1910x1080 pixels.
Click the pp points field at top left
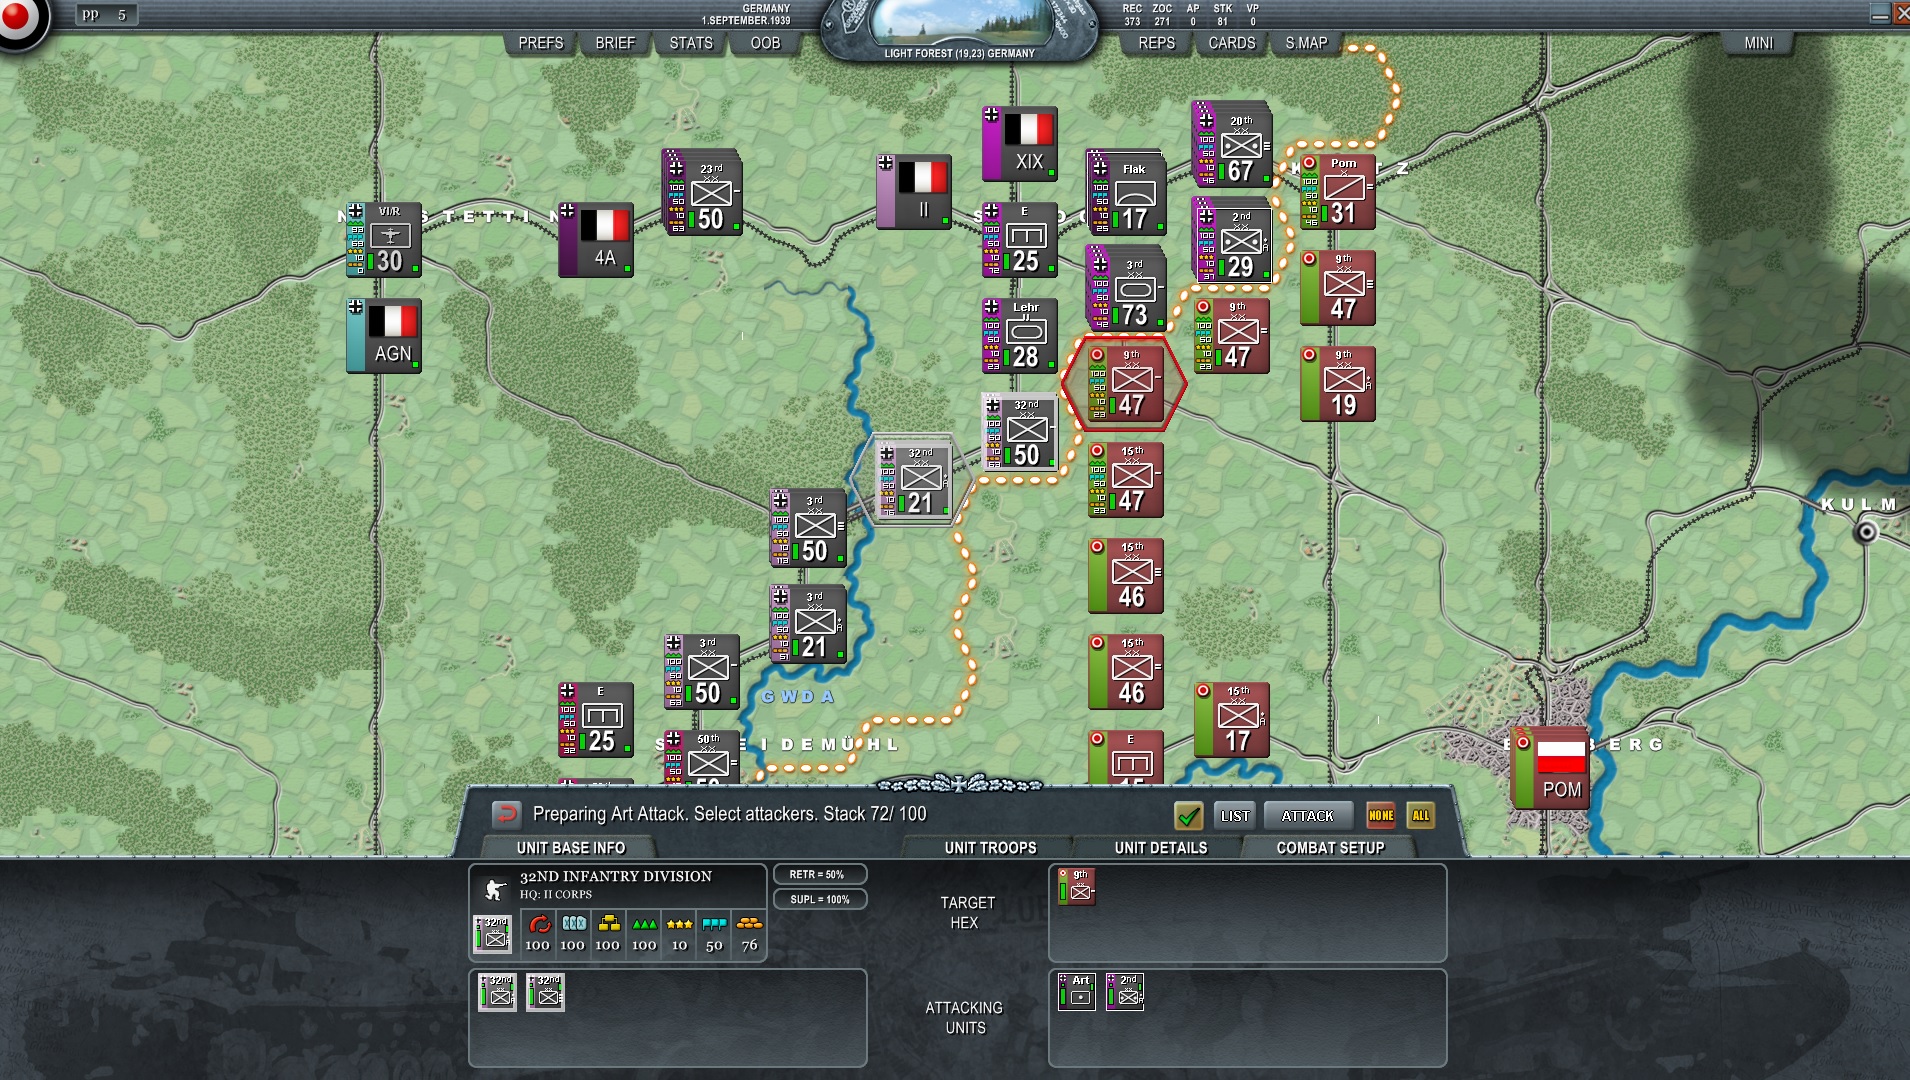tap(108, 14)
